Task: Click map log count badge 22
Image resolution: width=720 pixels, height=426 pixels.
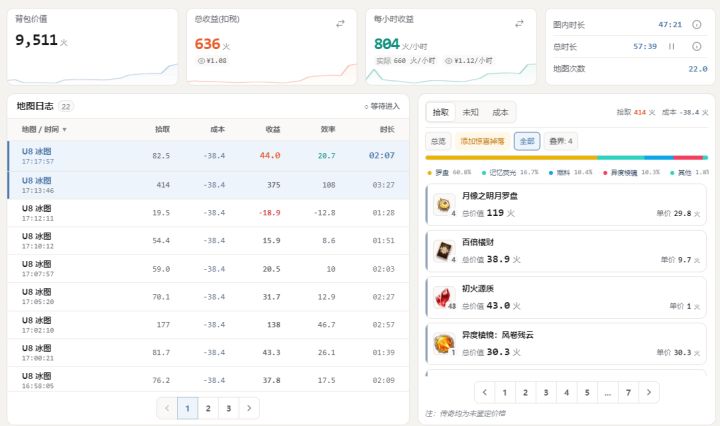Action: [x=66, y=106]
